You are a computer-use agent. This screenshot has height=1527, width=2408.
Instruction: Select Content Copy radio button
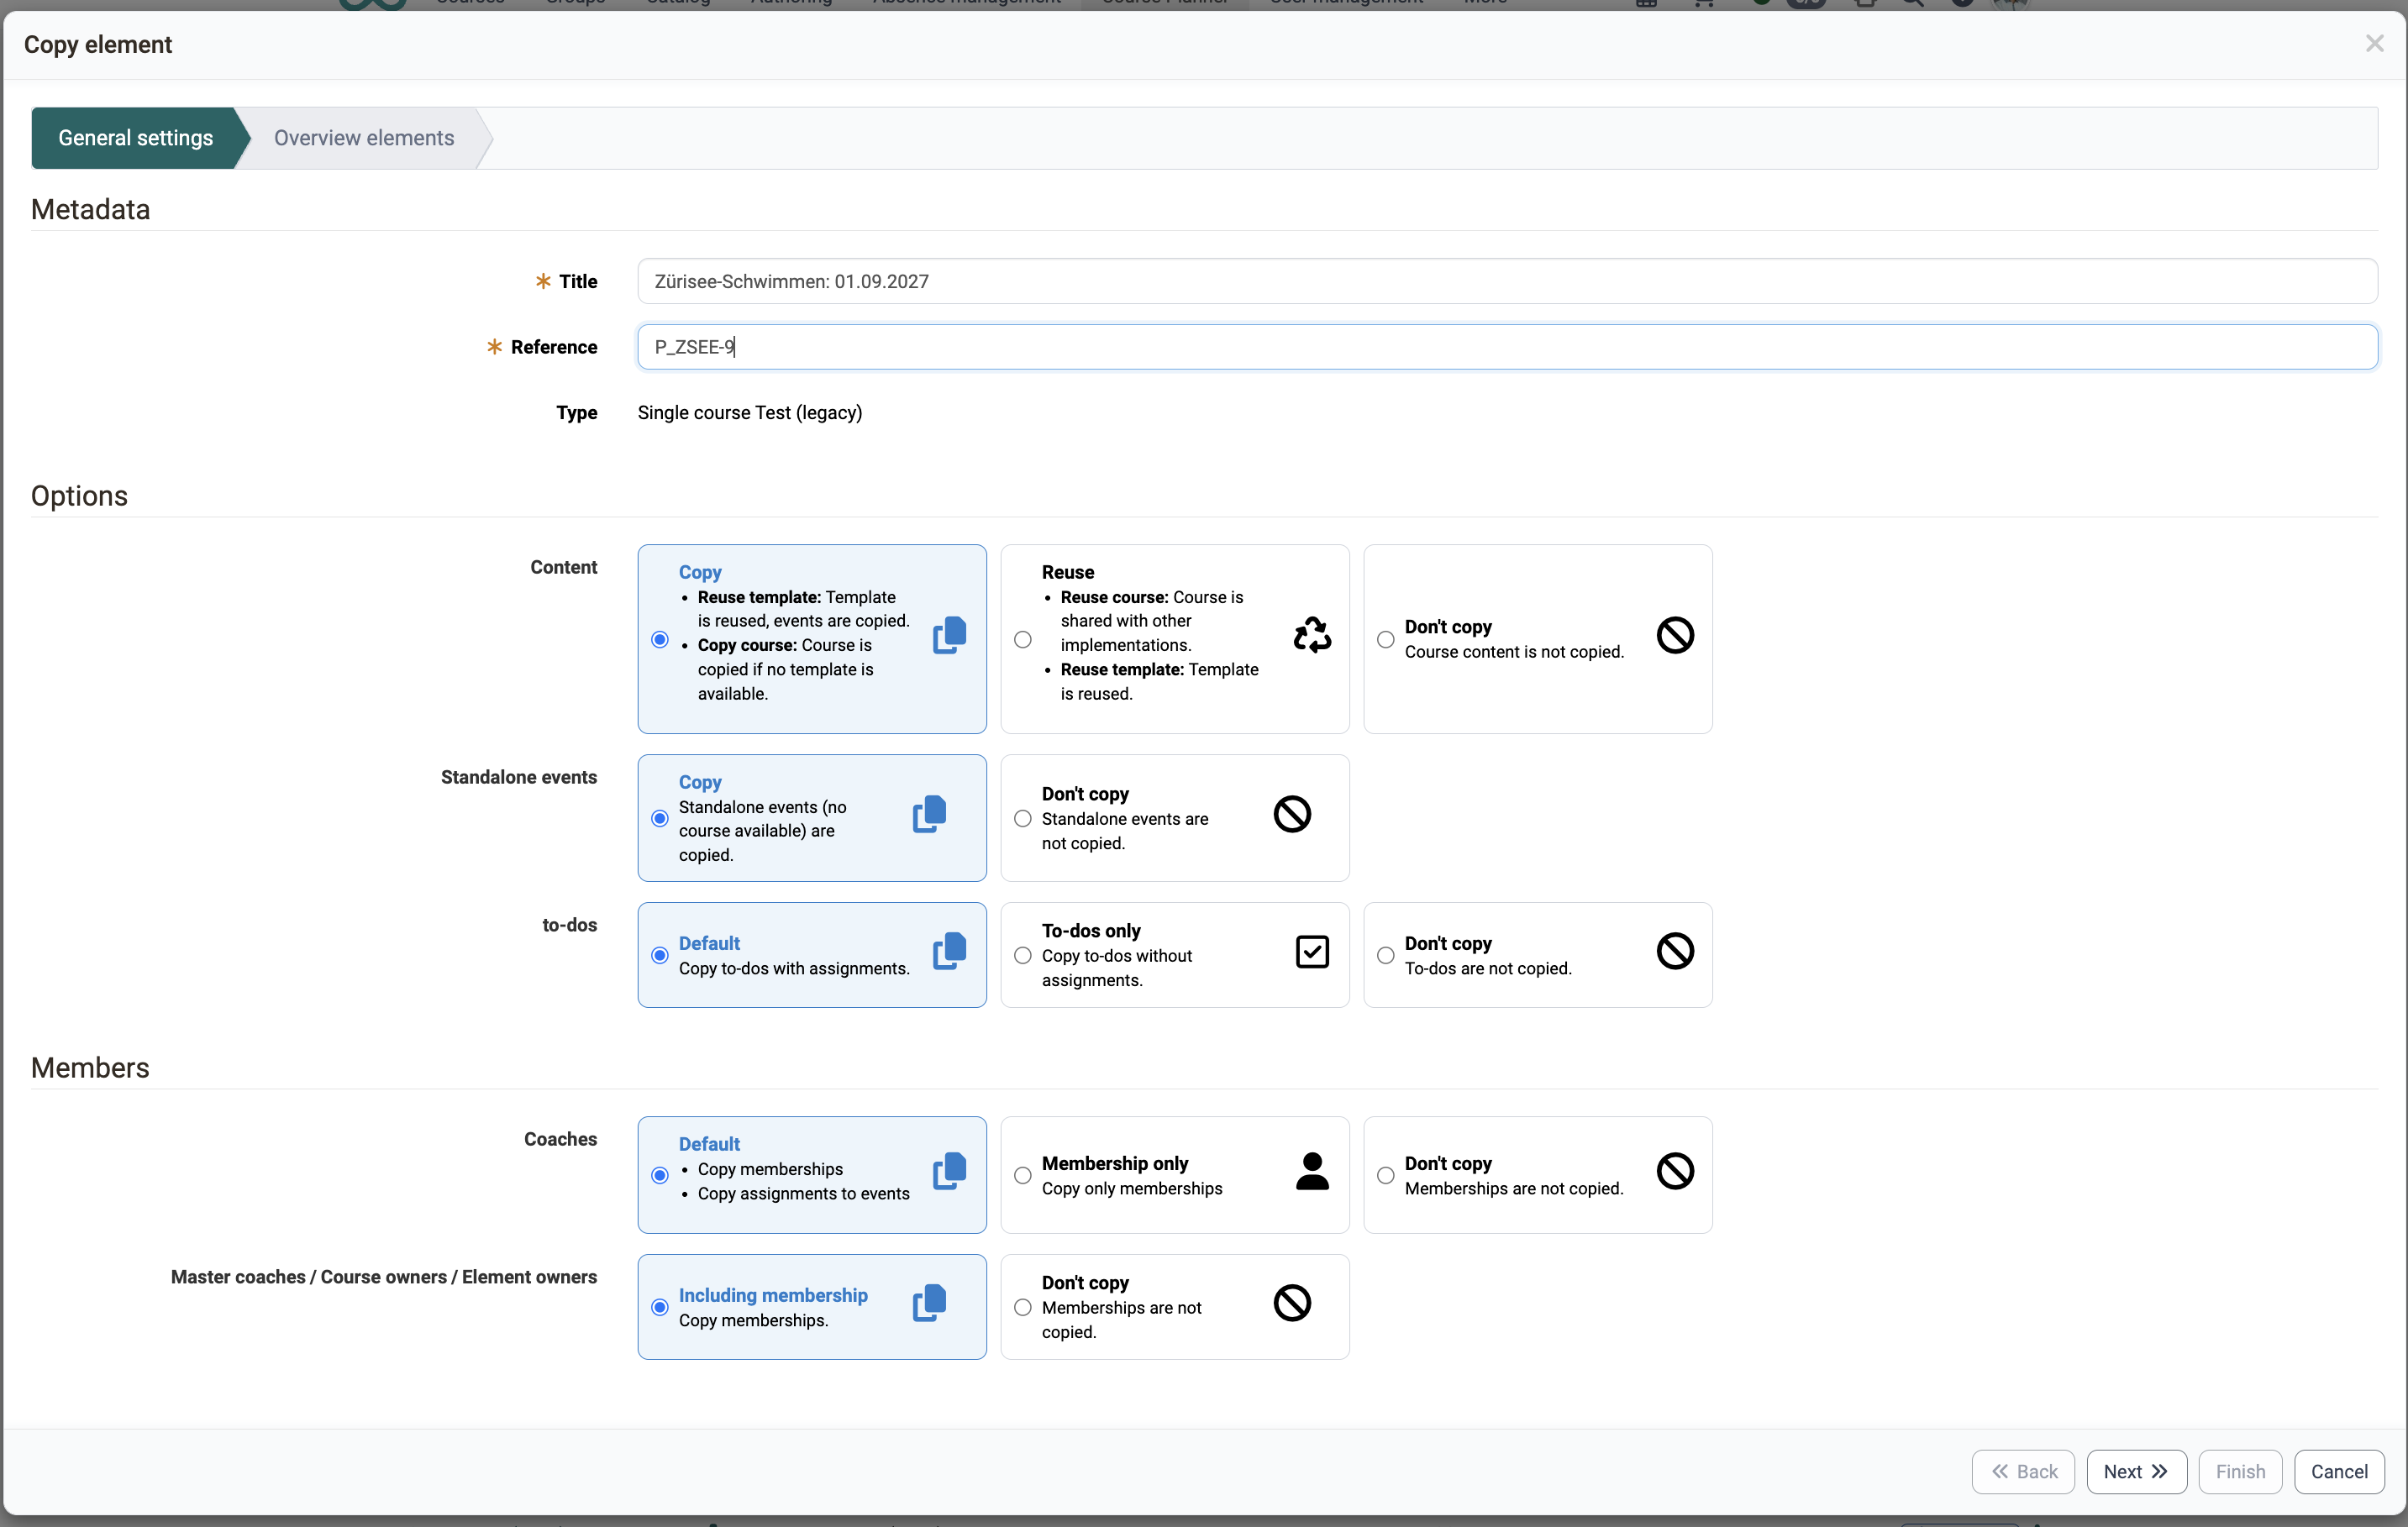tap(660, 640)
